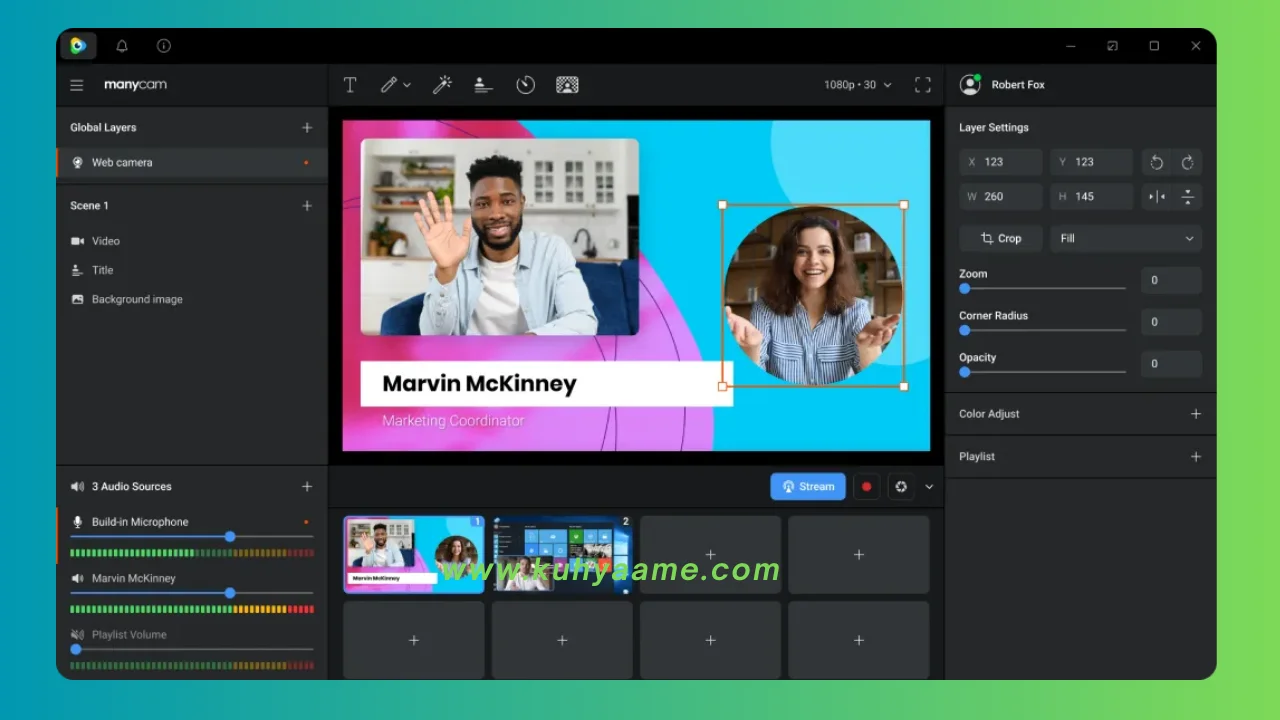1280x720 pixels.
Task: Add a new audio source
Action: click(307, 487)
